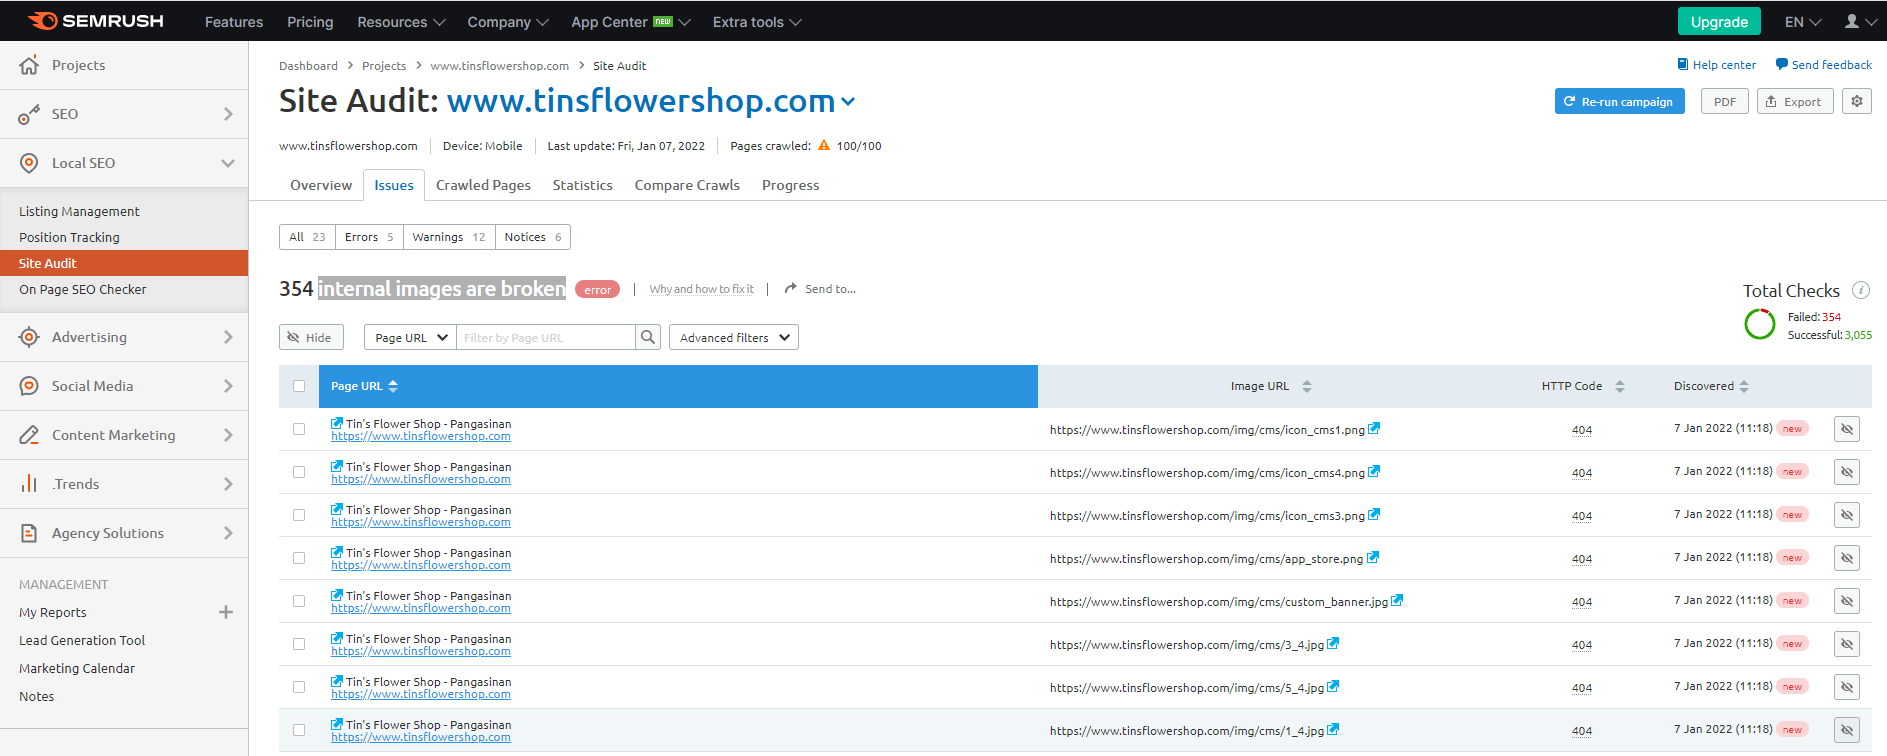The width and height of the screenshot is (1887, 756).
Task: Open the Resources dropdown menu
Action: [x=401, y=22]
